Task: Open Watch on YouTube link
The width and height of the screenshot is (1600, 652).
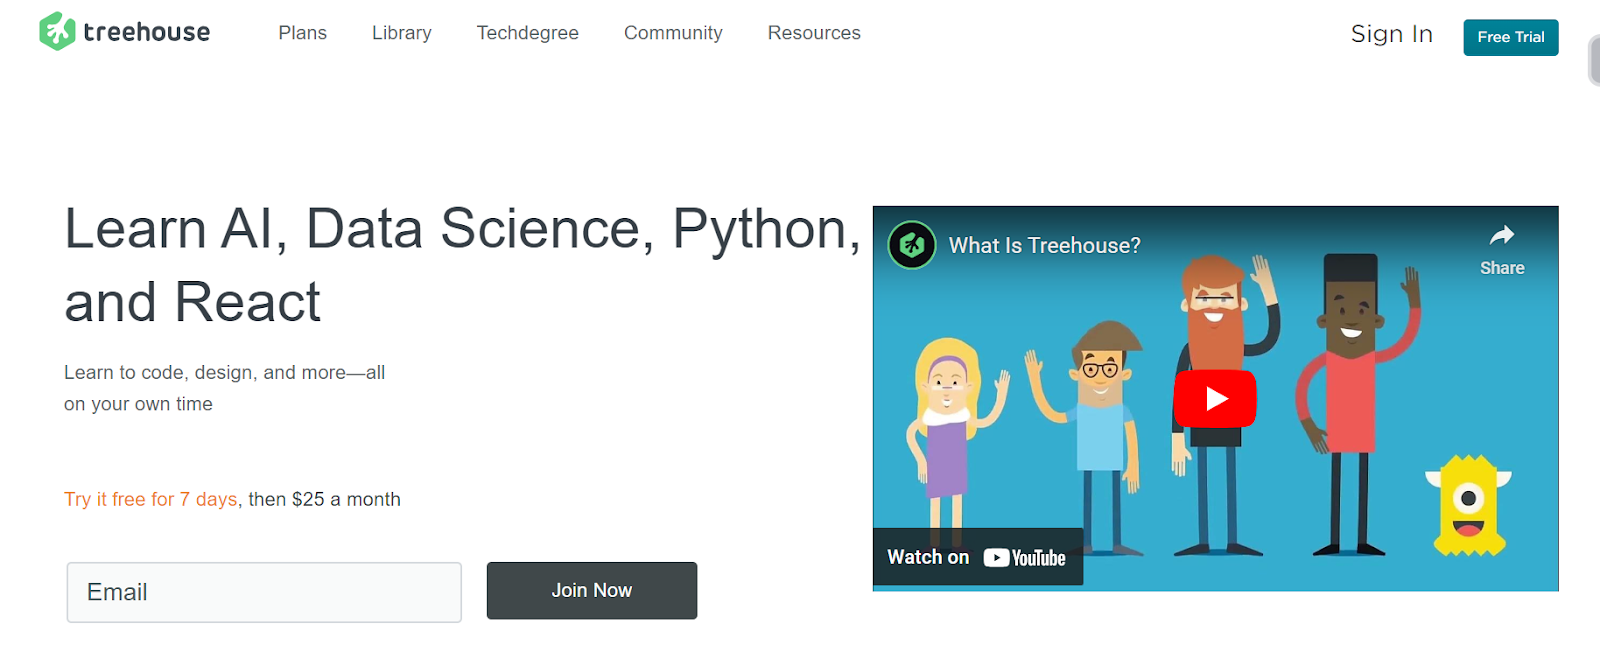Action: tap(978, 557)
